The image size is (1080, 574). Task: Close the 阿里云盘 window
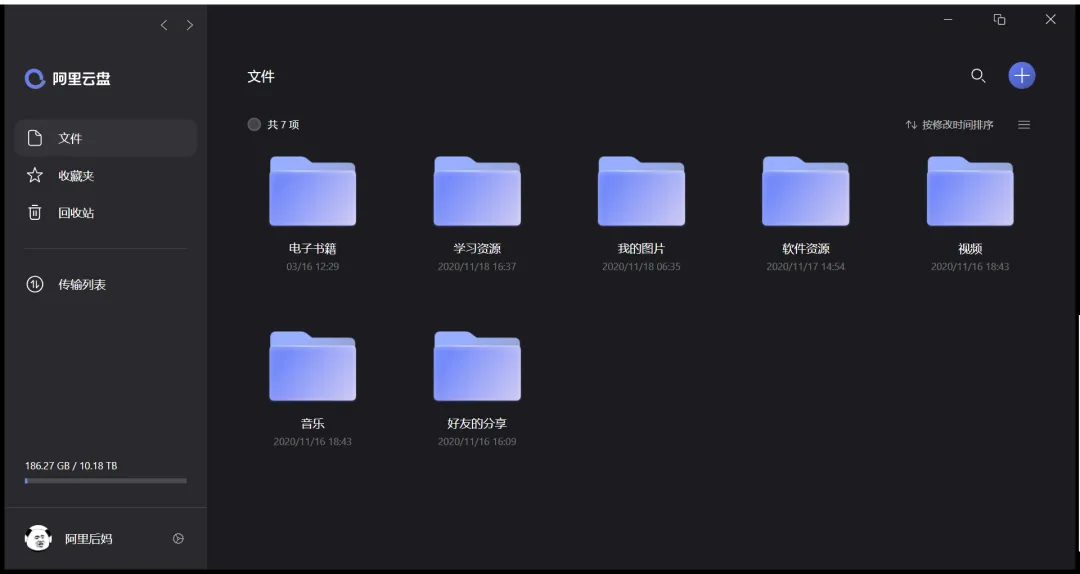1050,19
